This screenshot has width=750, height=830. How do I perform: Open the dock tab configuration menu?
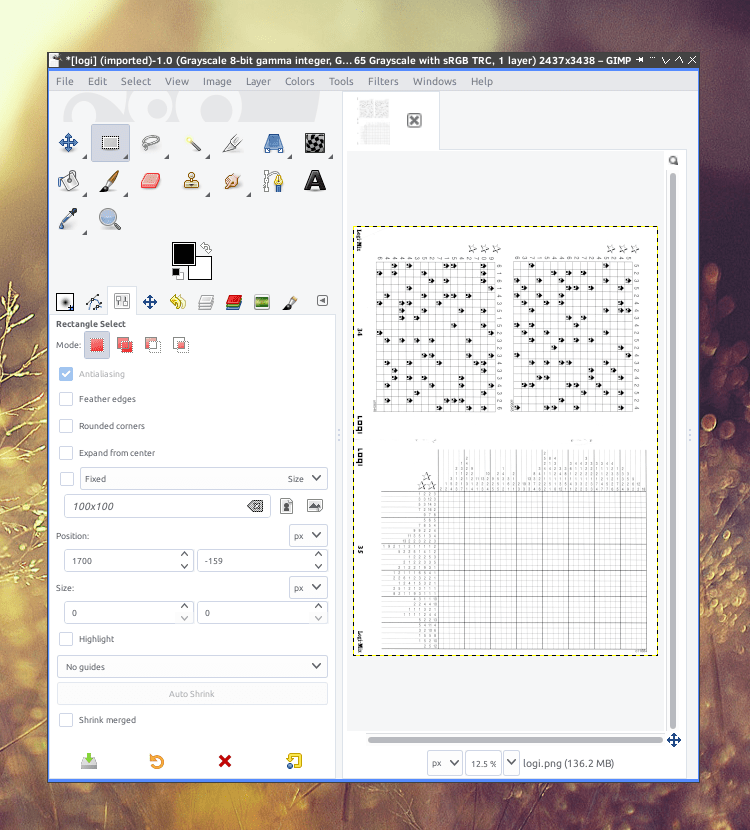(x=322, y=301)
